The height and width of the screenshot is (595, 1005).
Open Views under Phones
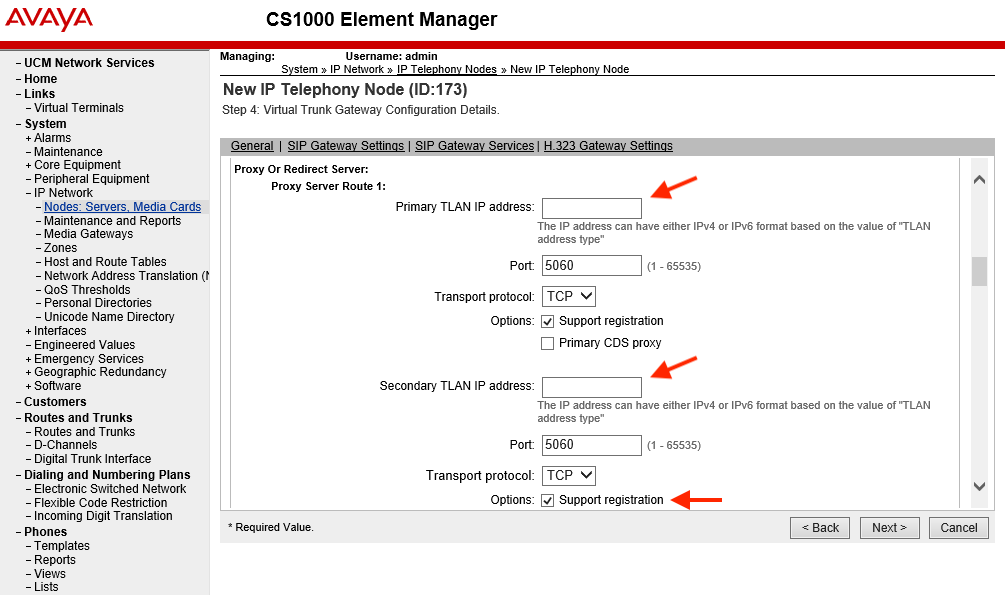(50, 574)
